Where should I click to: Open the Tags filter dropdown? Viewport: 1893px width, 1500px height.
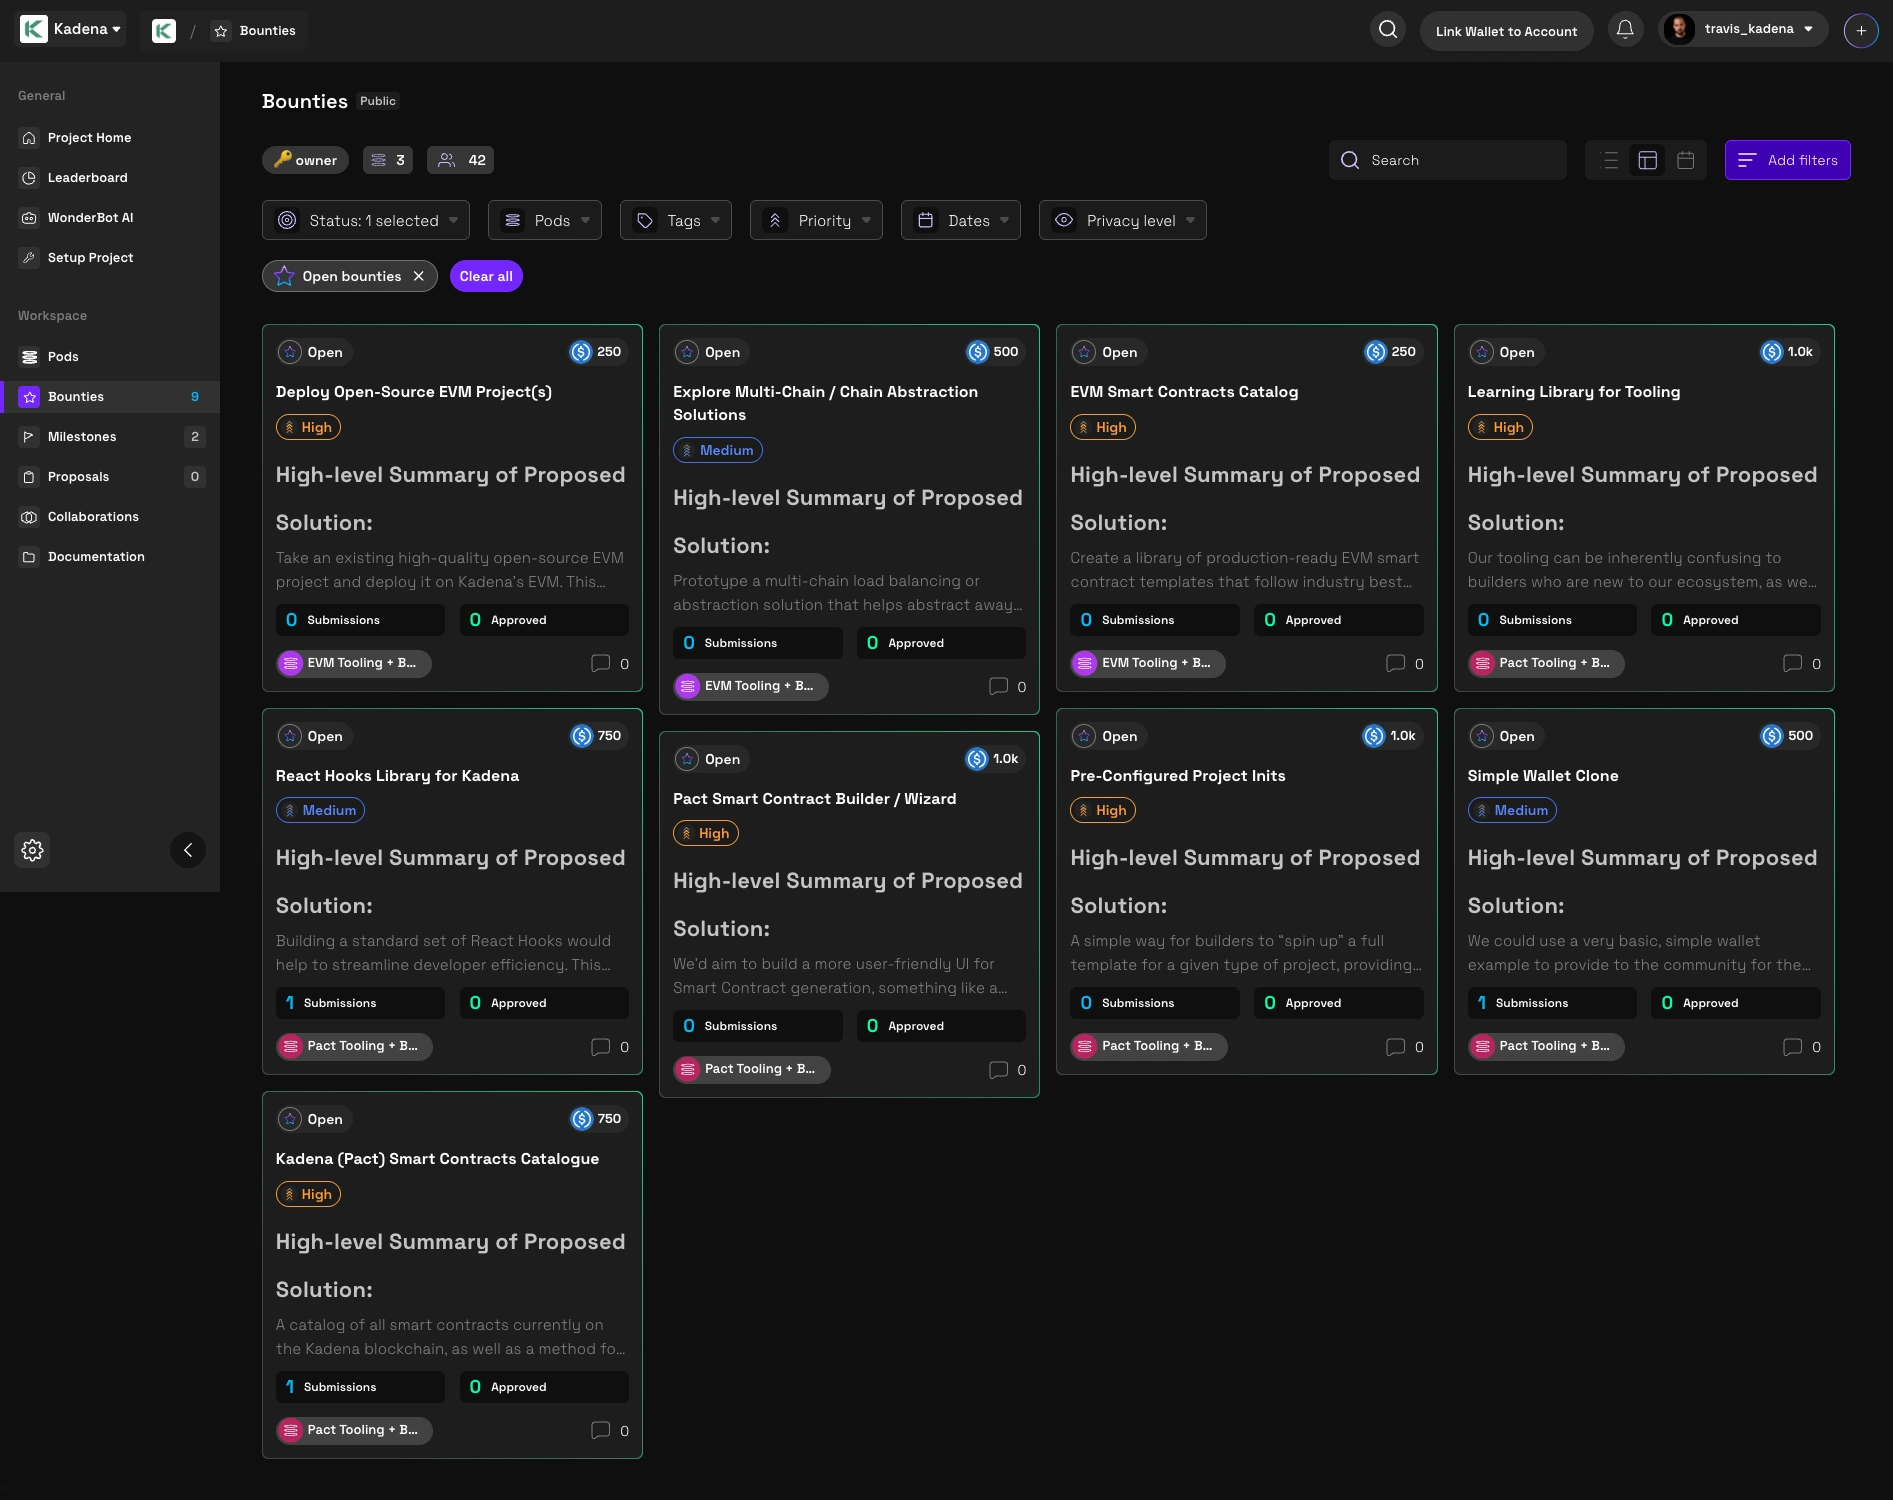pyautogui.click(x=676, y=220)
